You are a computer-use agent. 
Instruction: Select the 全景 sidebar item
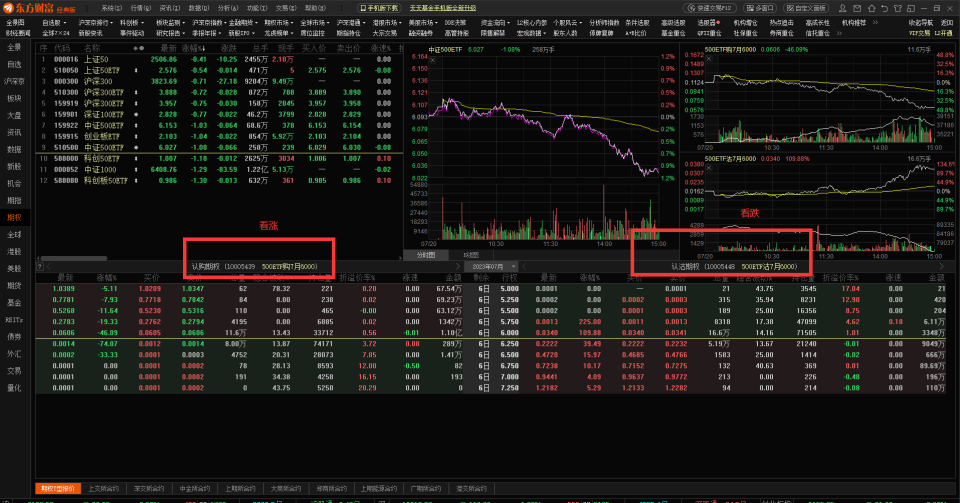pyautogui.click(x=15, y=47)
